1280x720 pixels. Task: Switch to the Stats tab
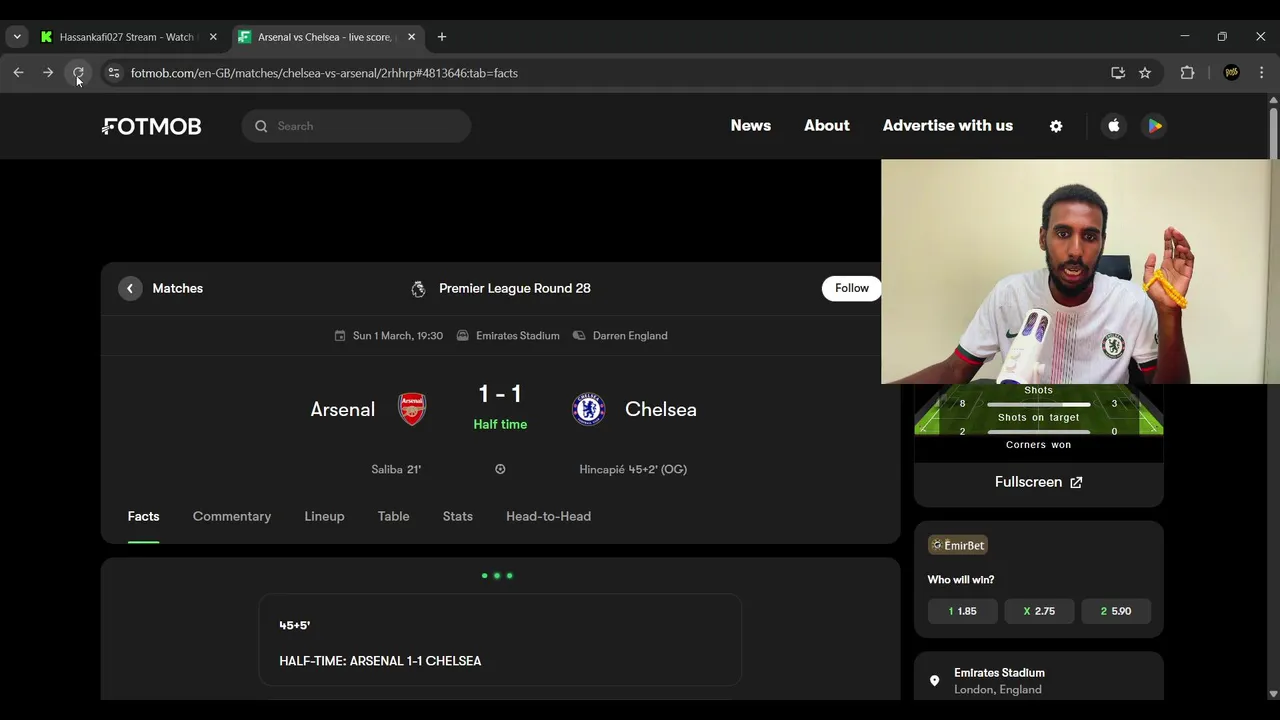click(458, 516)
